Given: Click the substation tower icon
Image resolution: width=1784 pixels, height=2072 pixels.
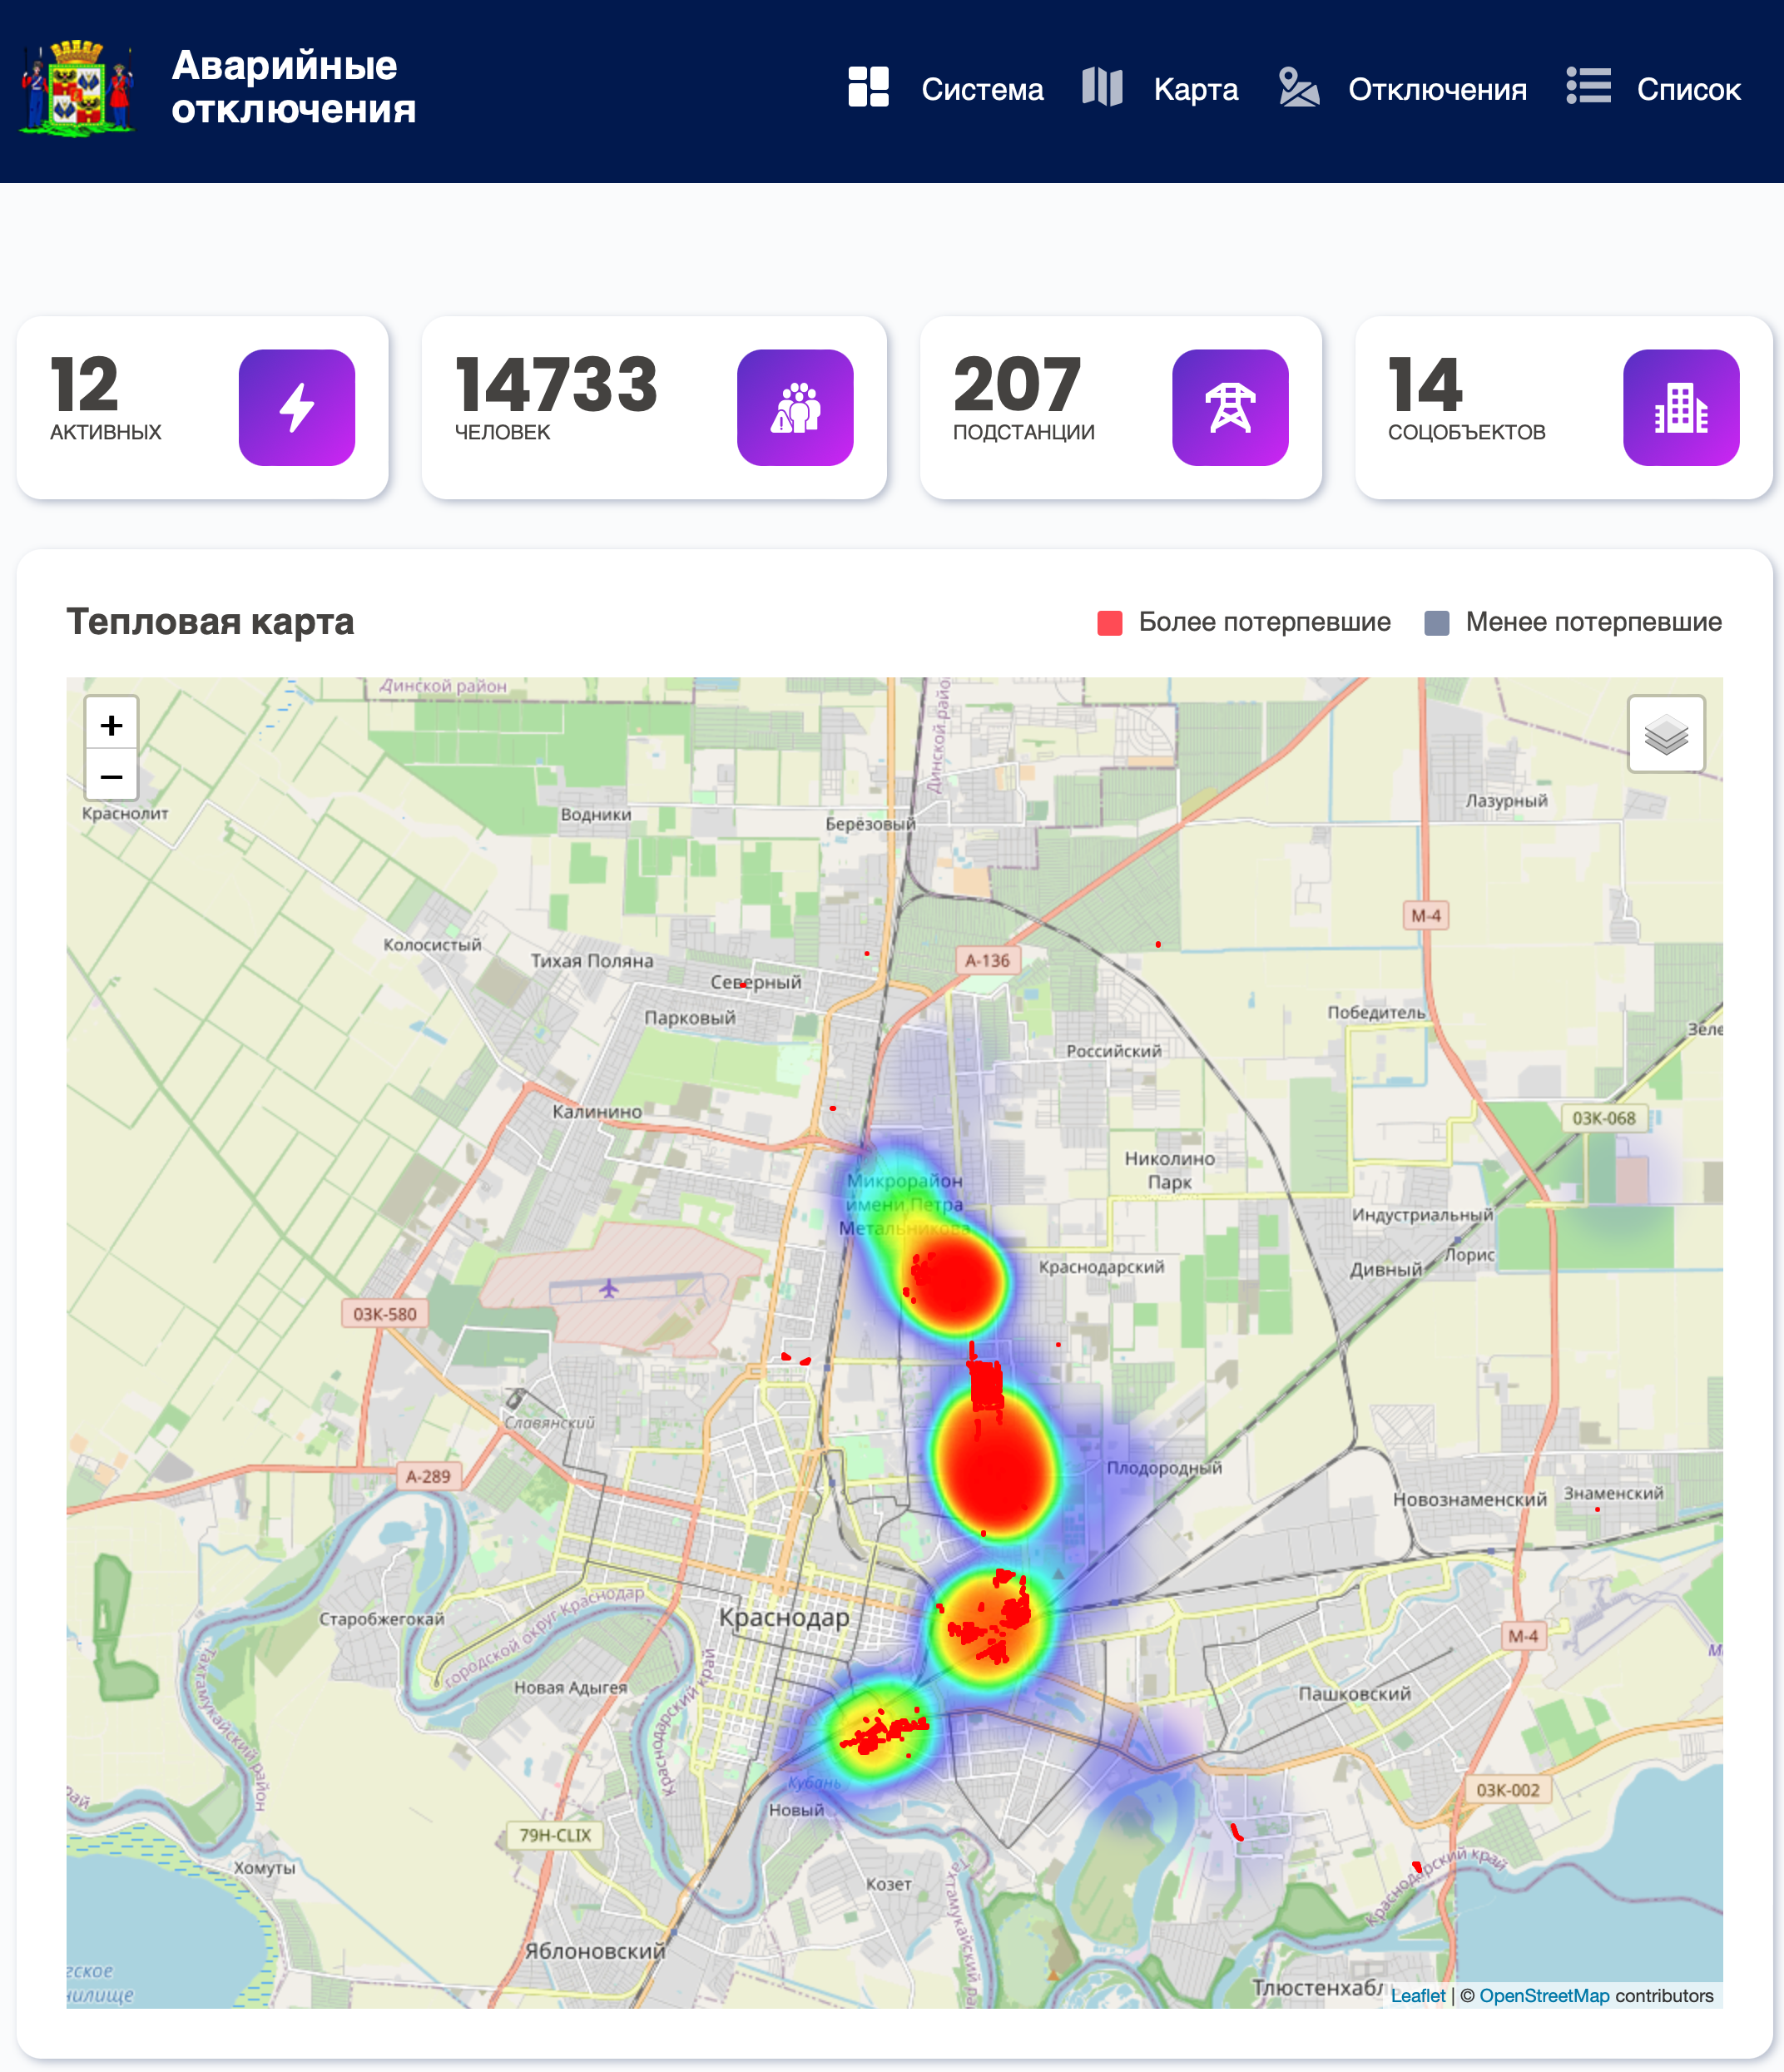Looking at the screenshot, I should [x=1229, y=407].
